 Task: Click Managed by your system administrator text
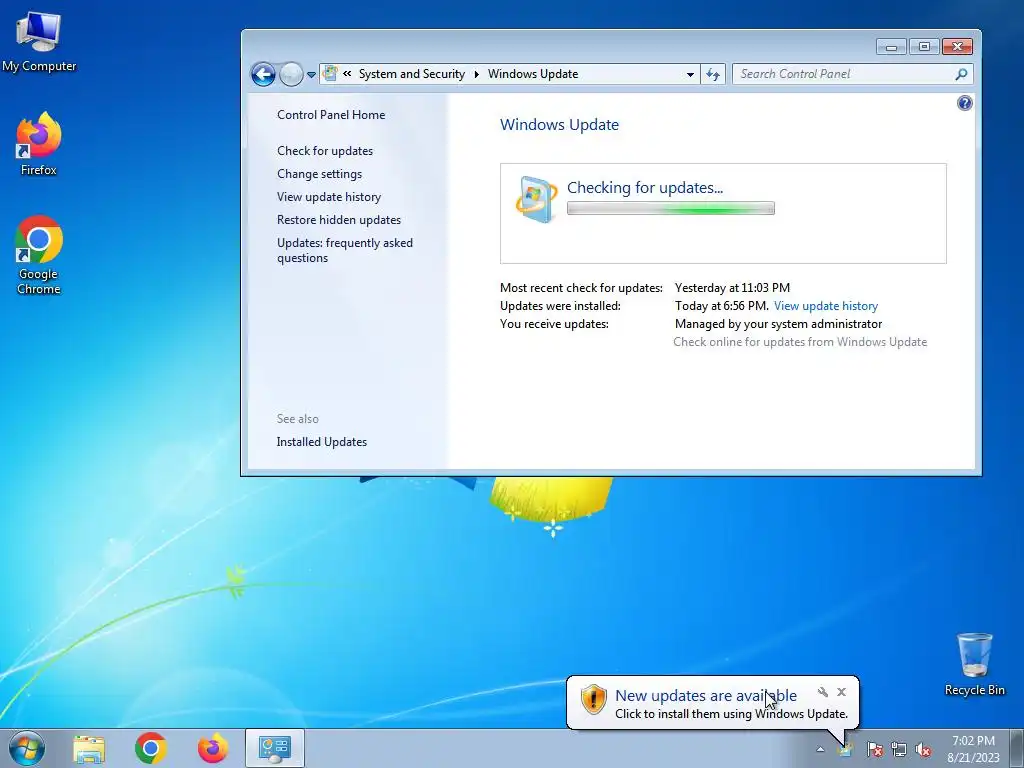(778, 324)
